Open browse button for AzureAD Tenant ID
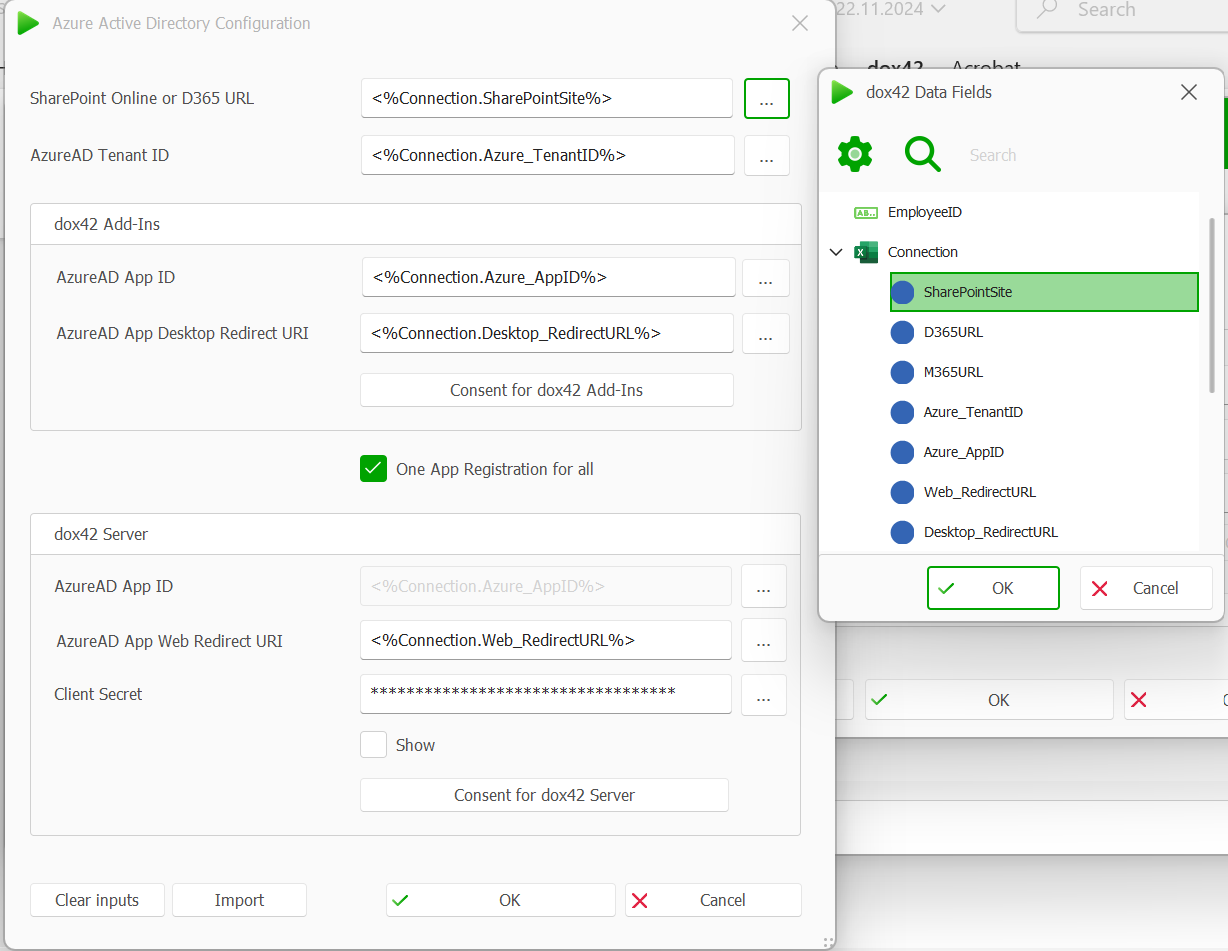 tap(767, 155)
